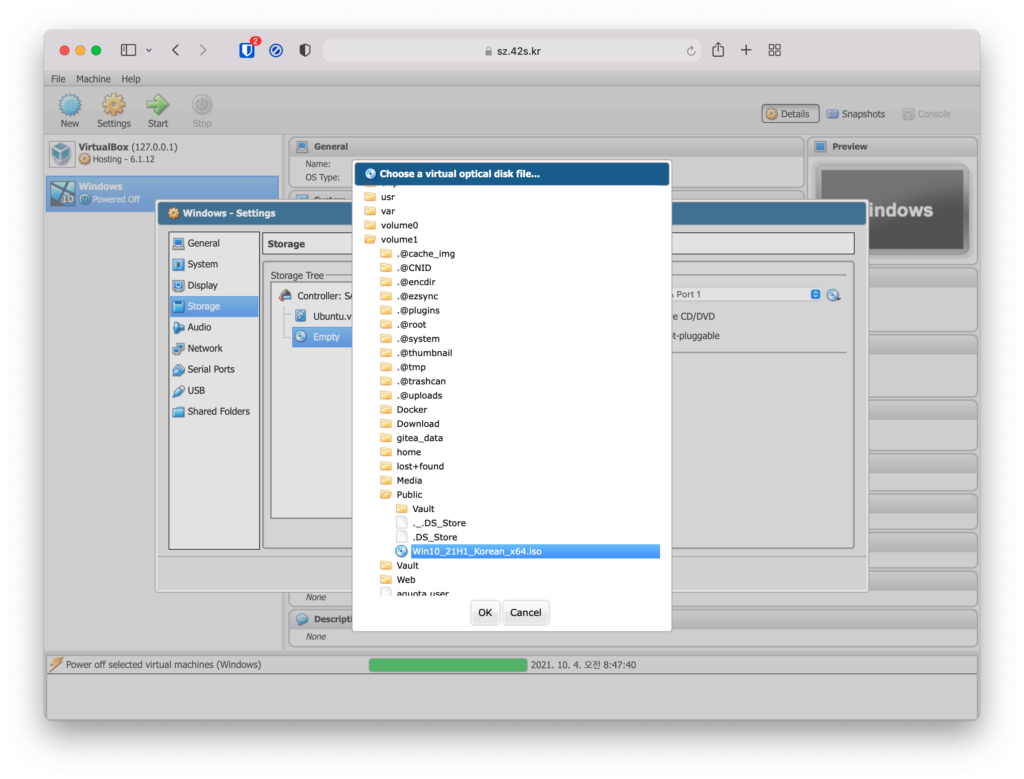Select Storage in Settings sidebar
Image resolution: width=1024 pixels, height=779 pixels.
(214, 306)
